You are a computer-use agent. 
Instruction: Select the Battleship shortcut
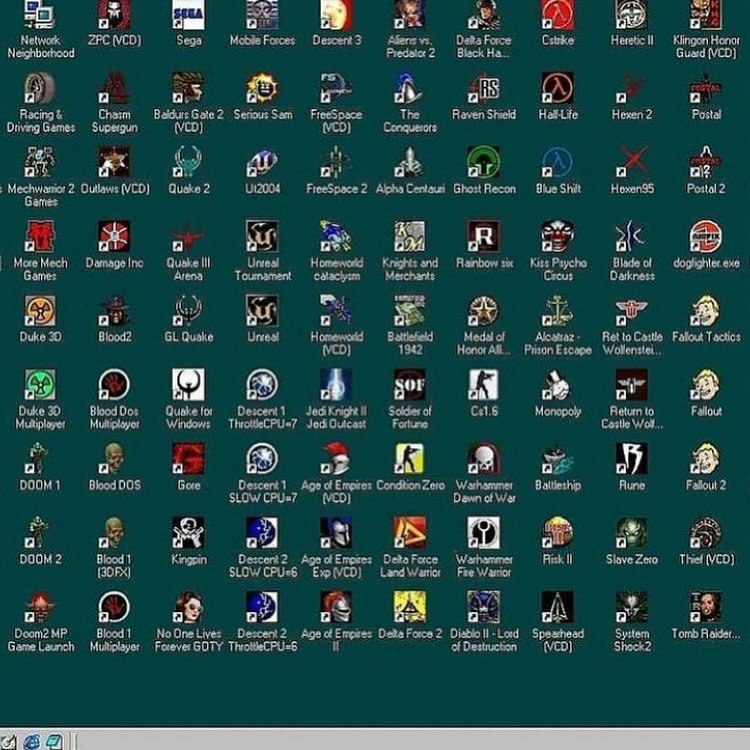point(558,459)
